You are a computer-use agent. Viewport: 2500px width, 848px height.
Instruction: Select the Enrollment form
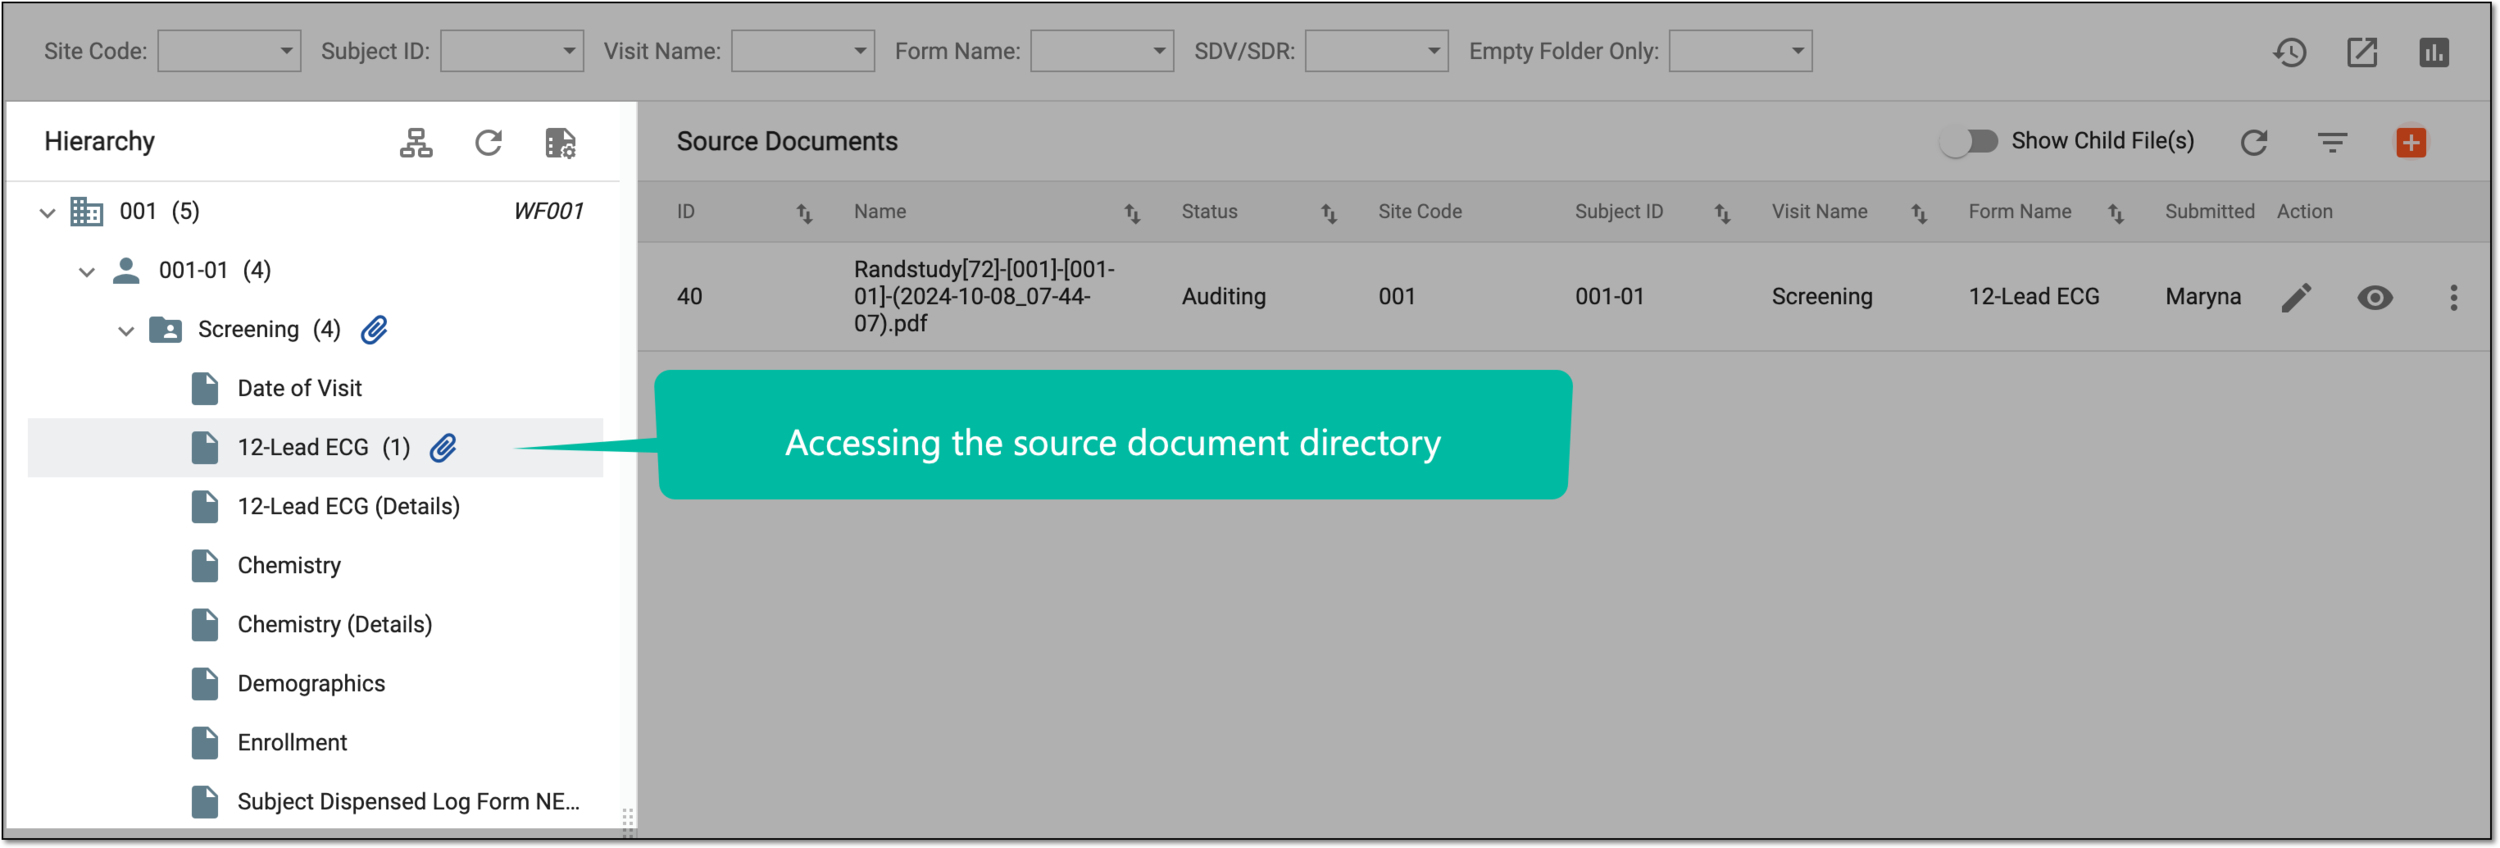(x=292, y=742)
